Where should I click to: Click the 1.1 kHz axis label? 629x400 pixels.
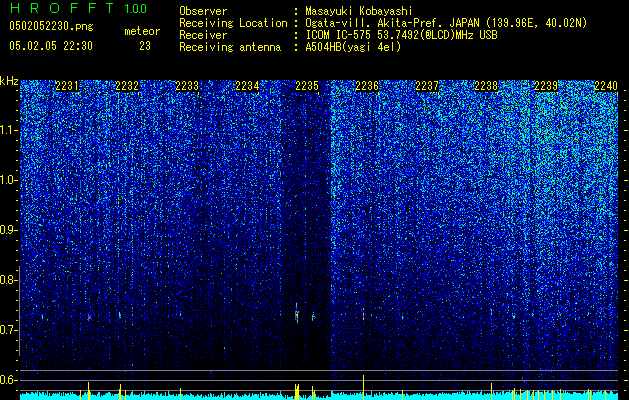pyautogui.click(x=8, y=130)
